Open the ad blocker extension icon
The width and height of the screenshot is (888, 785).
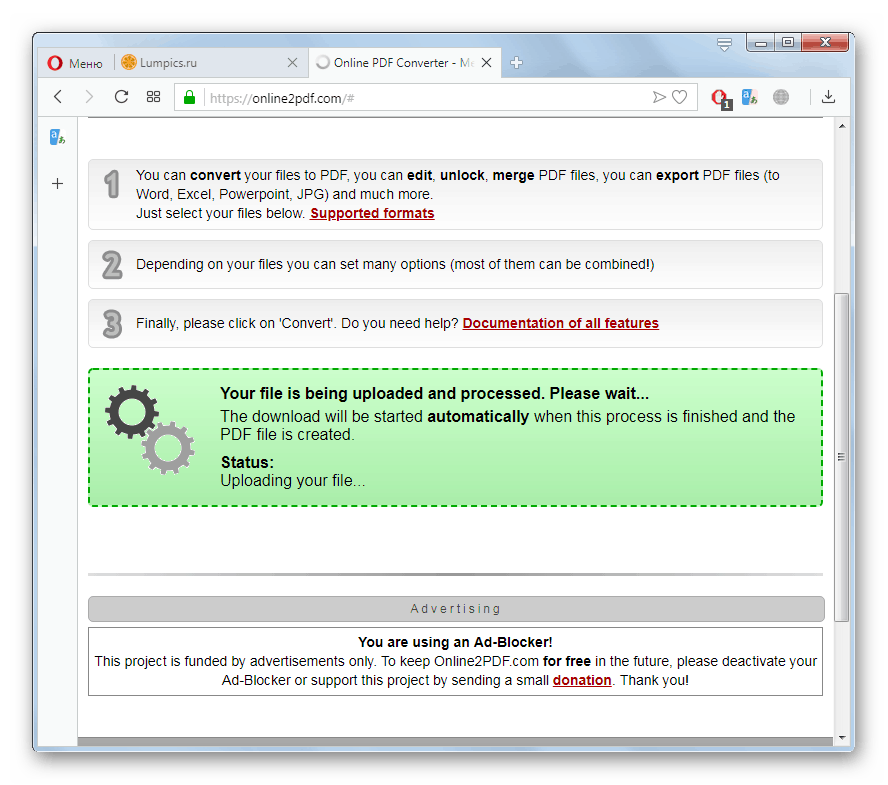[721, 99]
